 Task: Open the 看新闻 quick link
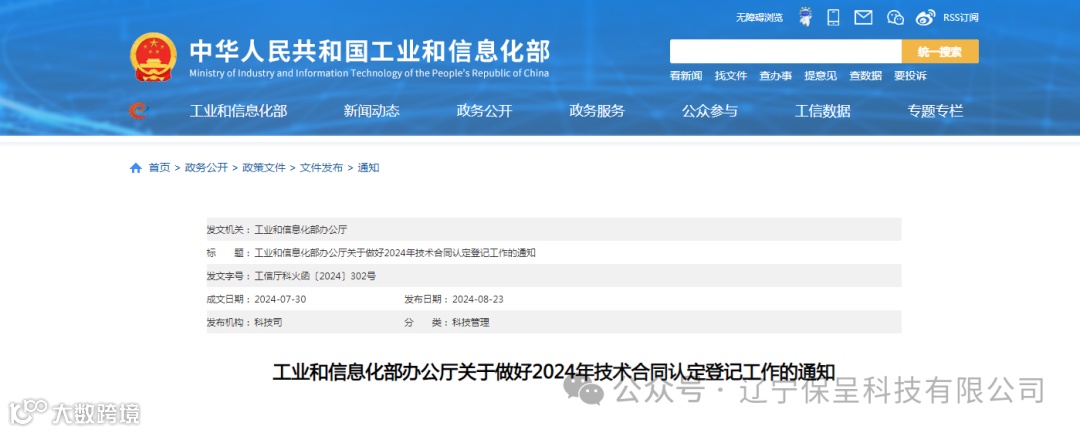tap(686, 76)
